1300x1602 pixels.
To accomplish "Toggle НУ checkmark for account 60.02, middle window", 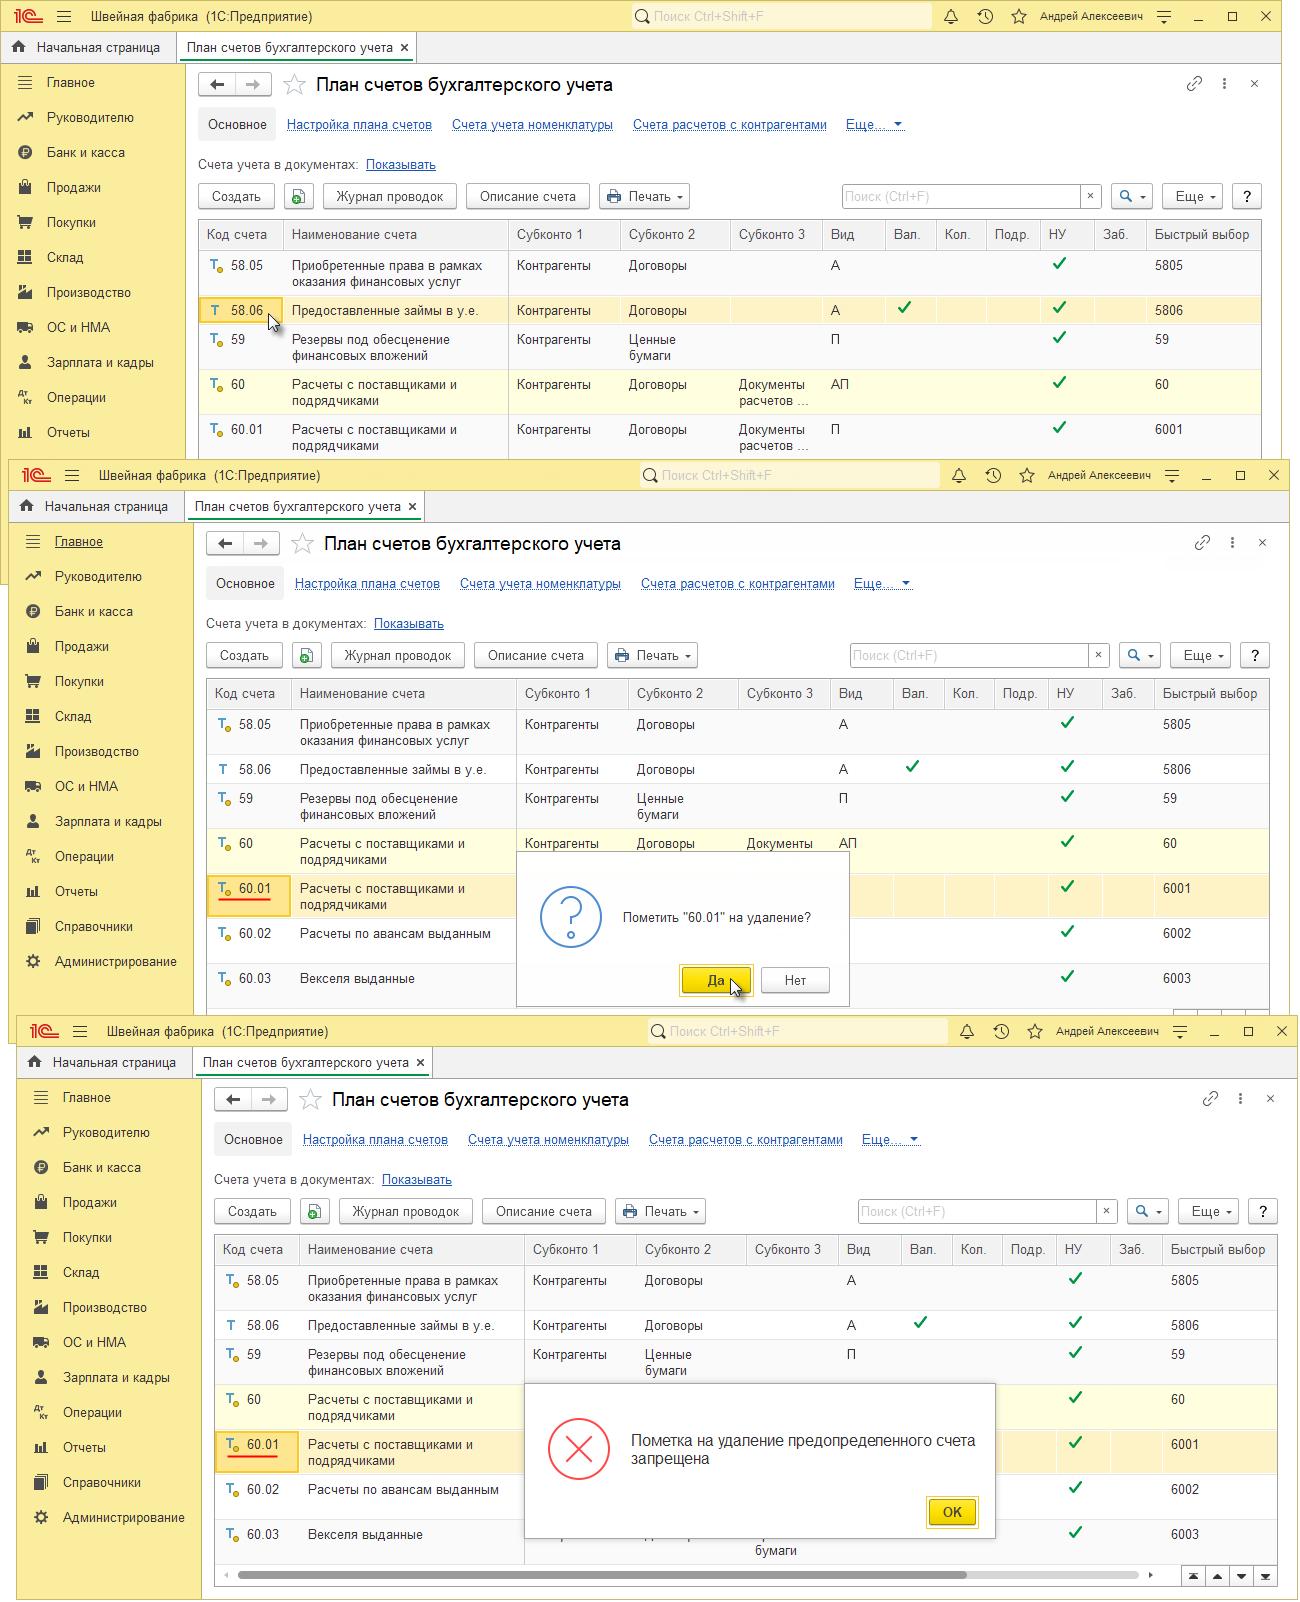I will pyautogui.click(x=1067, y=932).
